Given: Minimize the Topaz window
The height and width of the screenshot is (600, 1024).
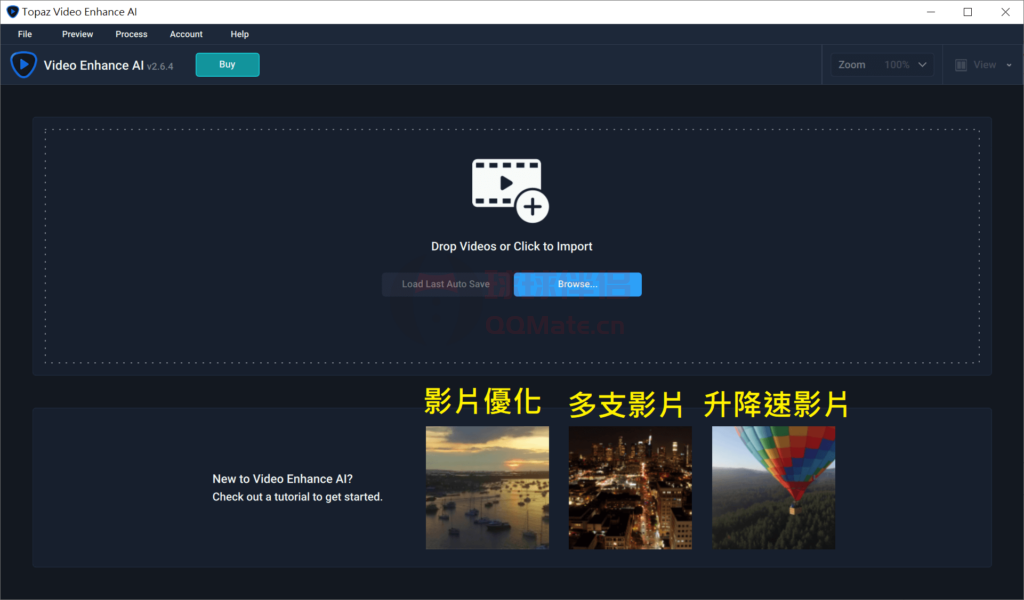Looking at the screenshot, I should click(x=931, y=12).
